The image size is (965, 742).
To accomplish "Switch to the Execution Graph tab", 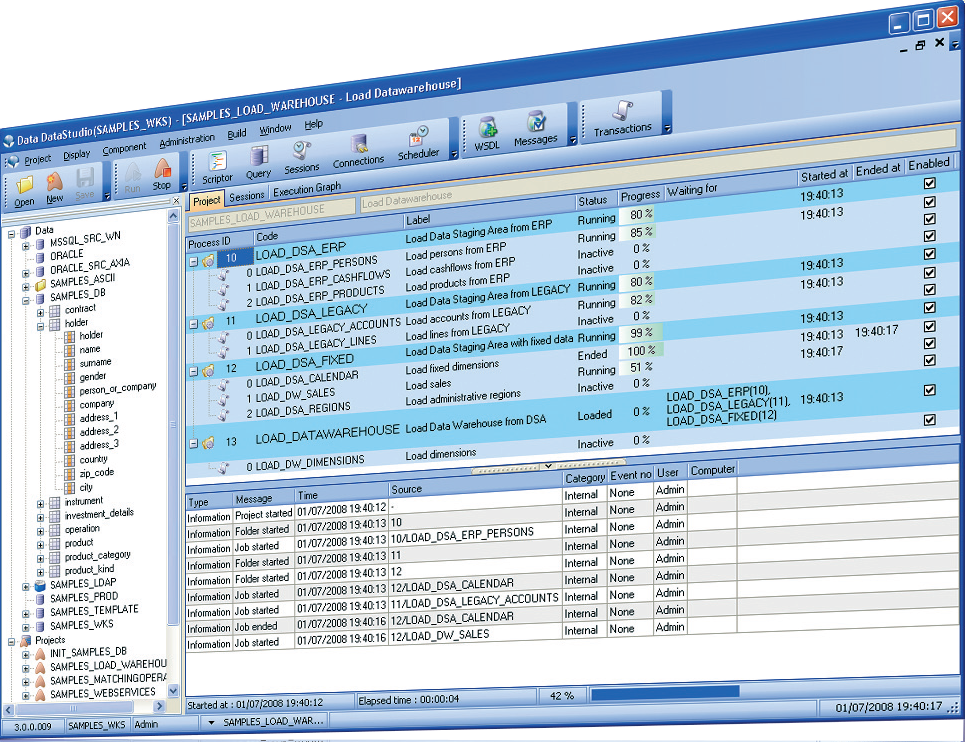I will (x=307, y=189).
